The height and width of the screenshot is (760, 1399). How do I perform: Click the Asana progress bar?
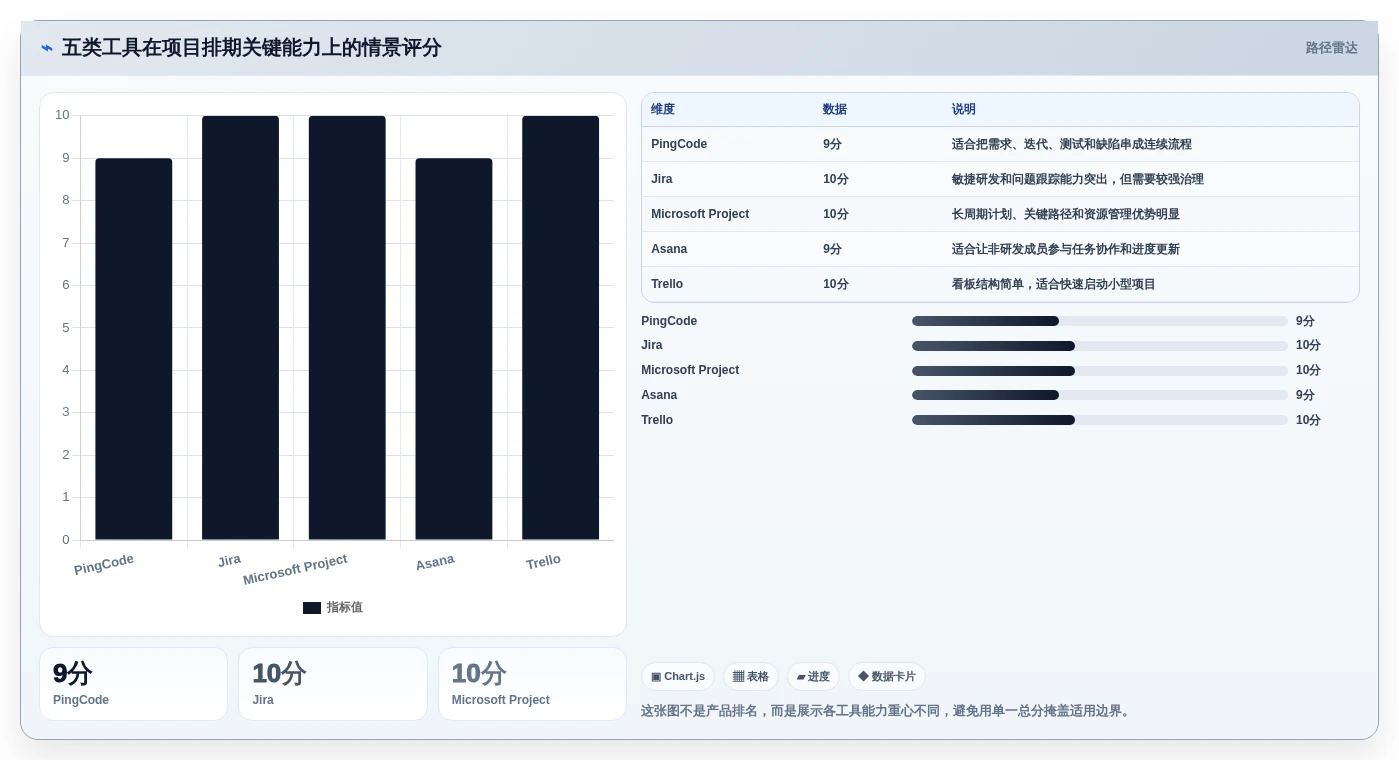[1100, 395]
